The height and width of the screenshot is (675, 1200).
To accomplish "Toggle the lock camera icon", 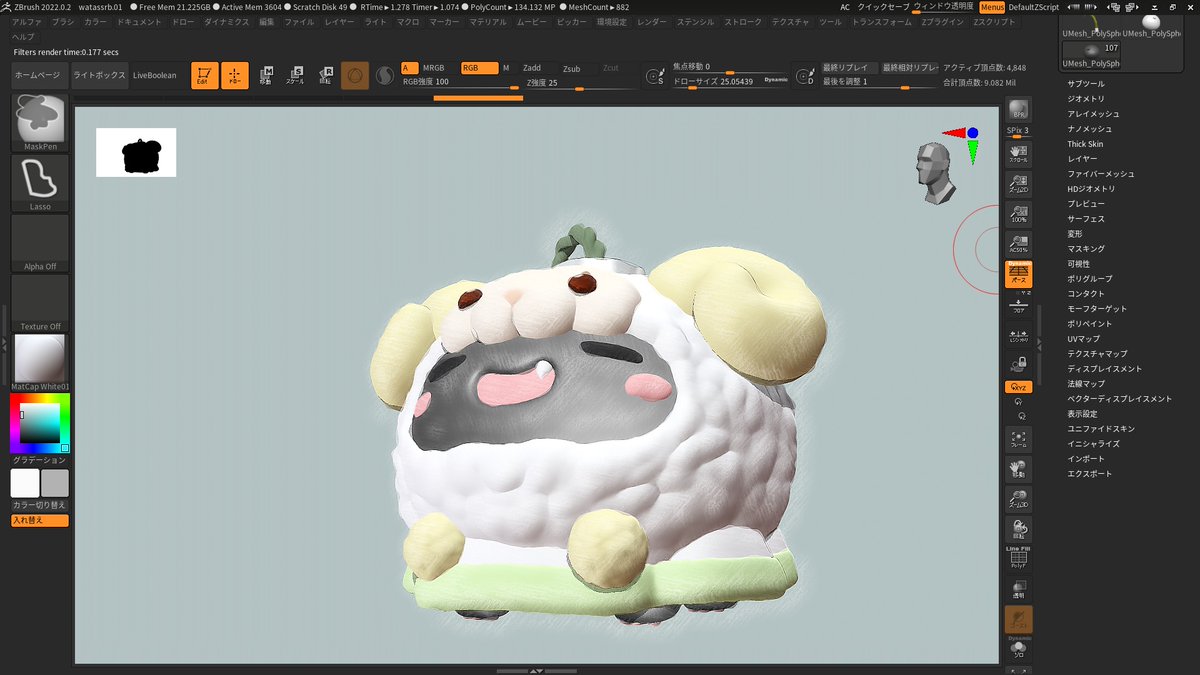I will point(1018,365).
